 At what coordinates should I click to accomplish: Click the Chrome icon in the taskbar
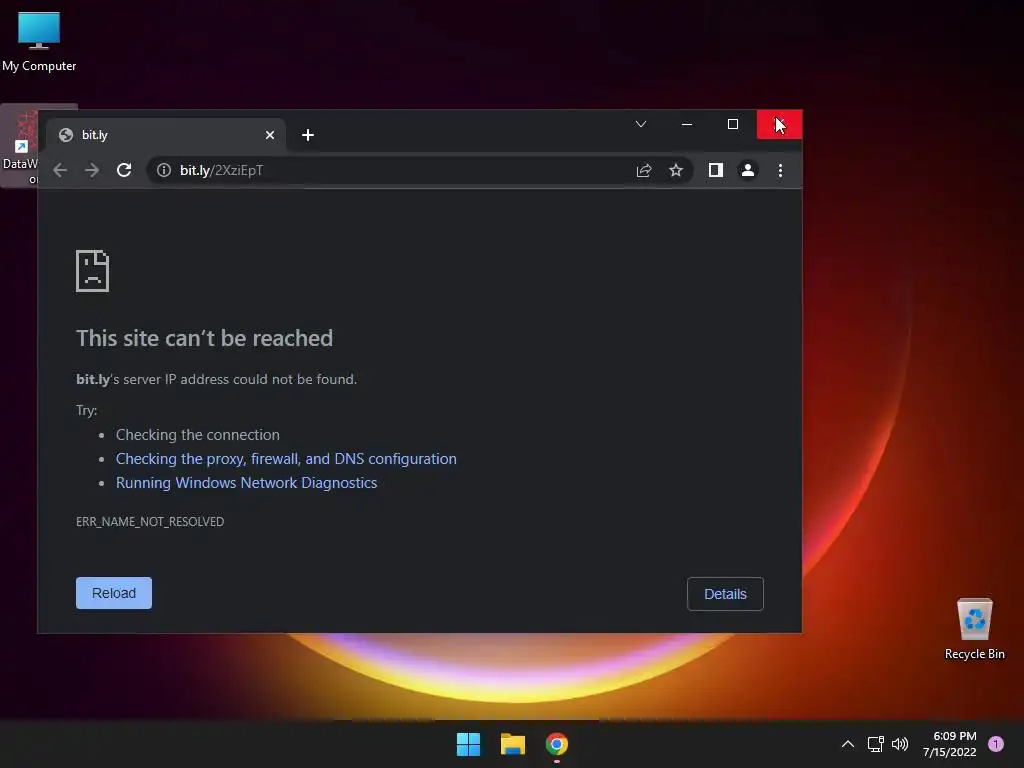coord(557,744)
